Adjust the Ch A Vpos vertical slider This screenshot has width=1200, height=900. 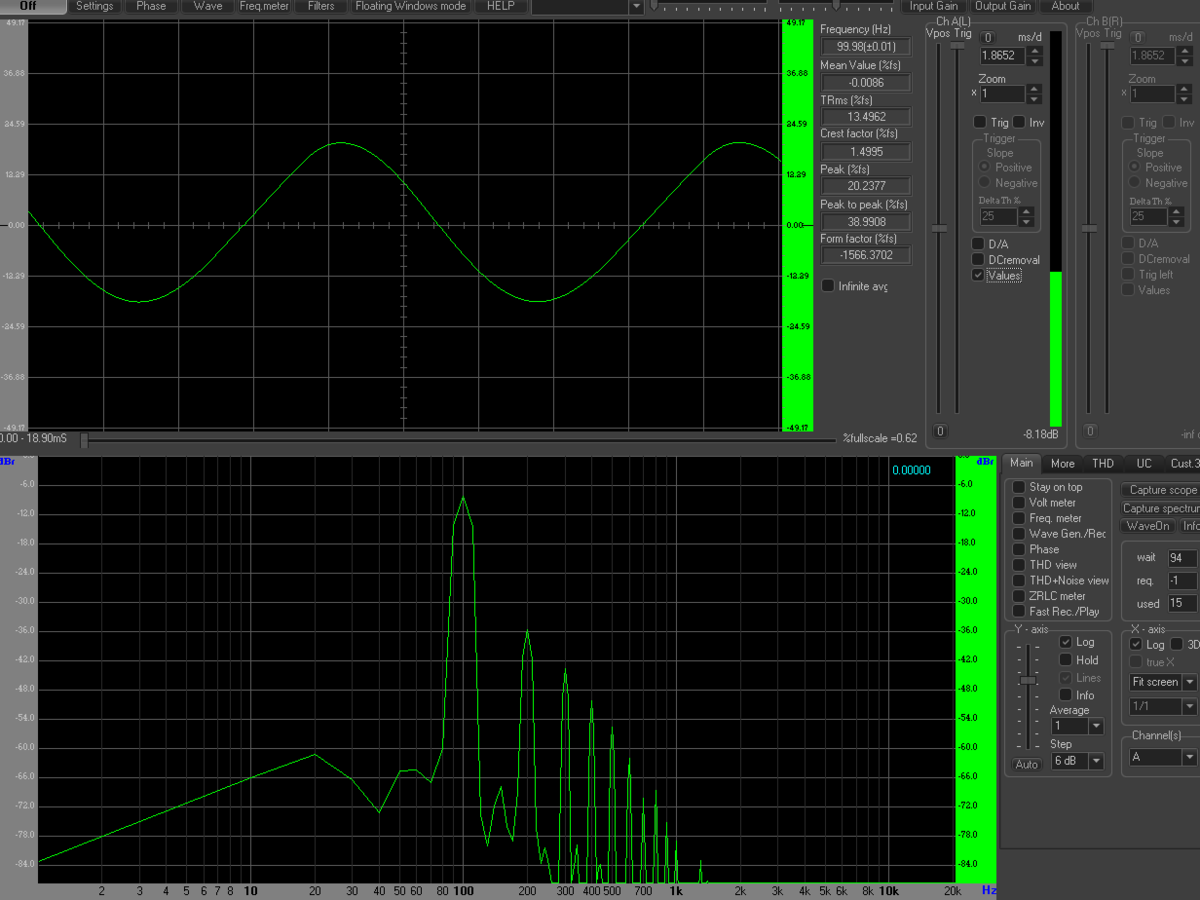(x=939, y=229)
